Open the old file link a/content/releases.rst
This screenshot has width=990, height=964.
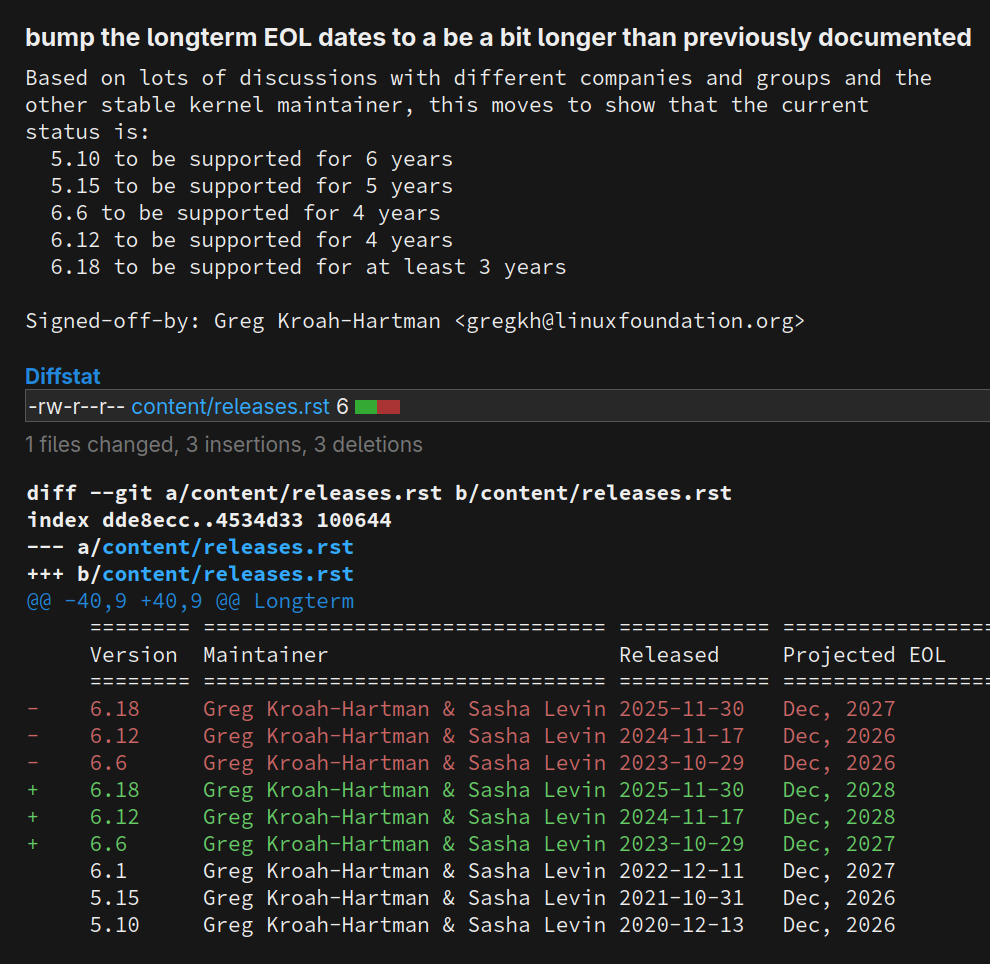227,547
